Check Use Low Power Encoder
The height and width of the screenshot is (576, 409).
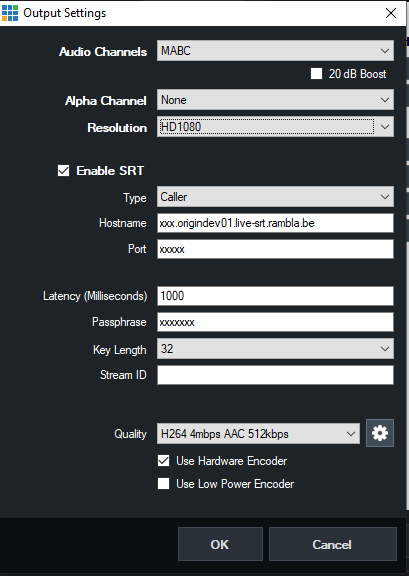(x=164, y=483)
